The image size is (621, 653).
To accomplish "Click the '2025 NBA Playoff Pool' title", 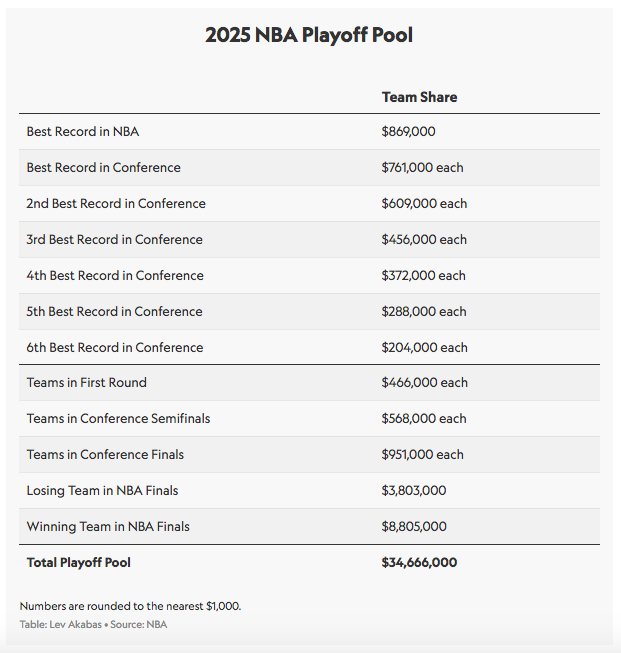I will pyautogui.click(x=309, y=35).
